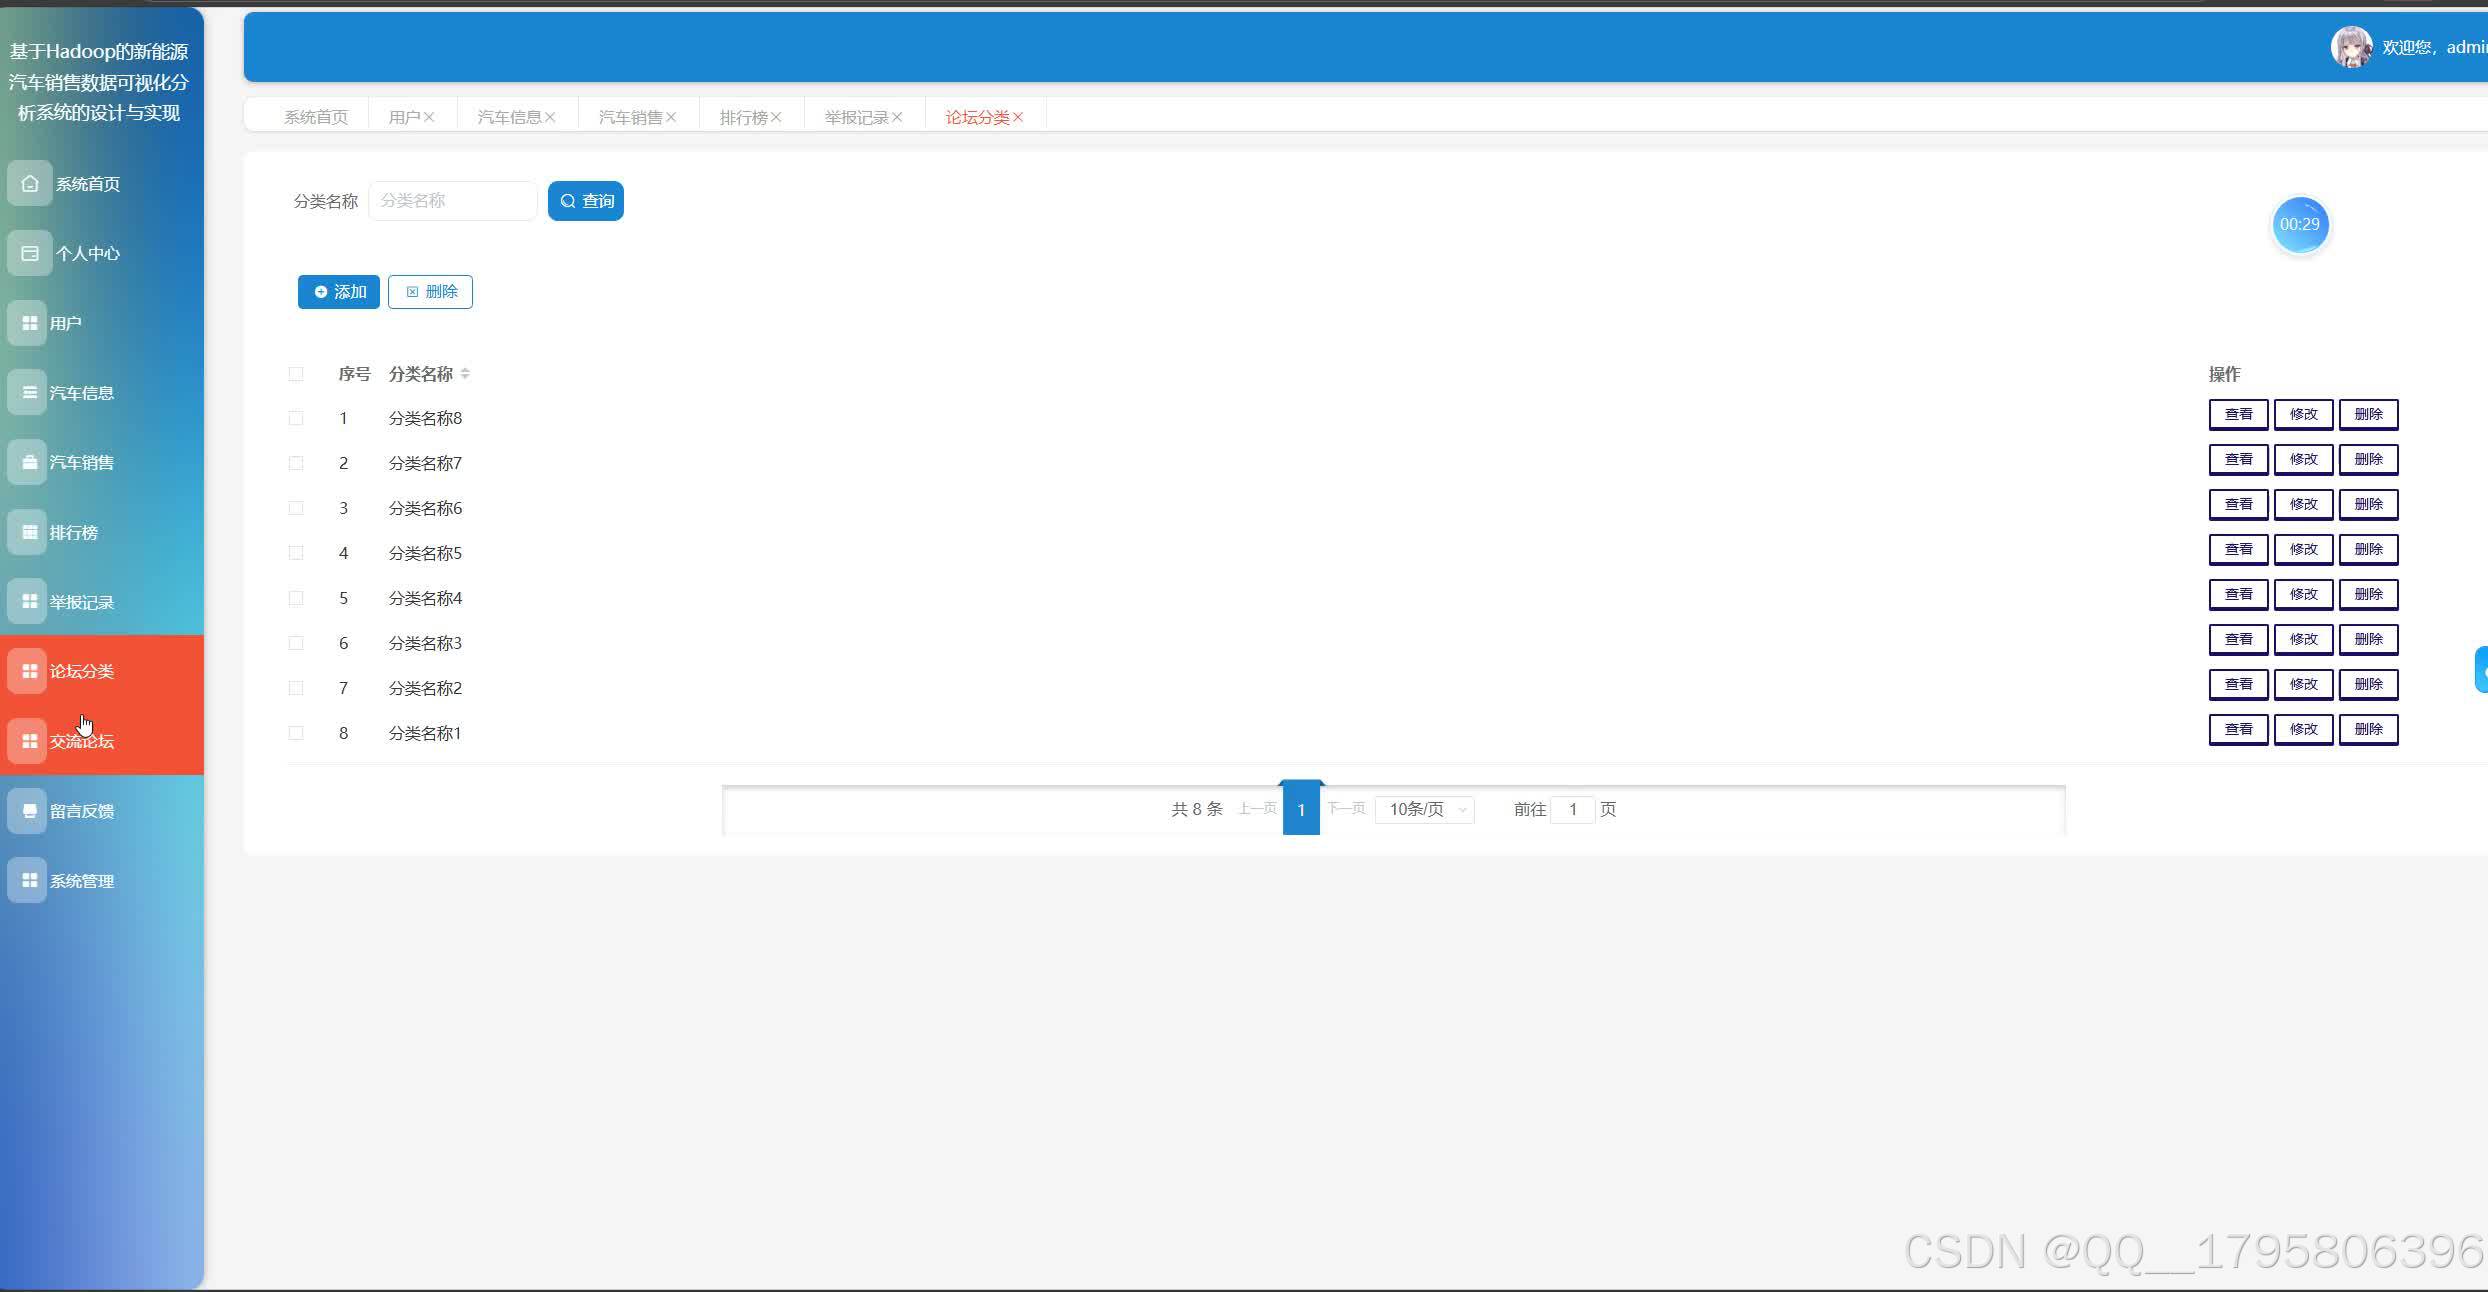Open the 10条/页 page size dropdown
This screenshot has height=1292, width=2488.
(1425, 809)
